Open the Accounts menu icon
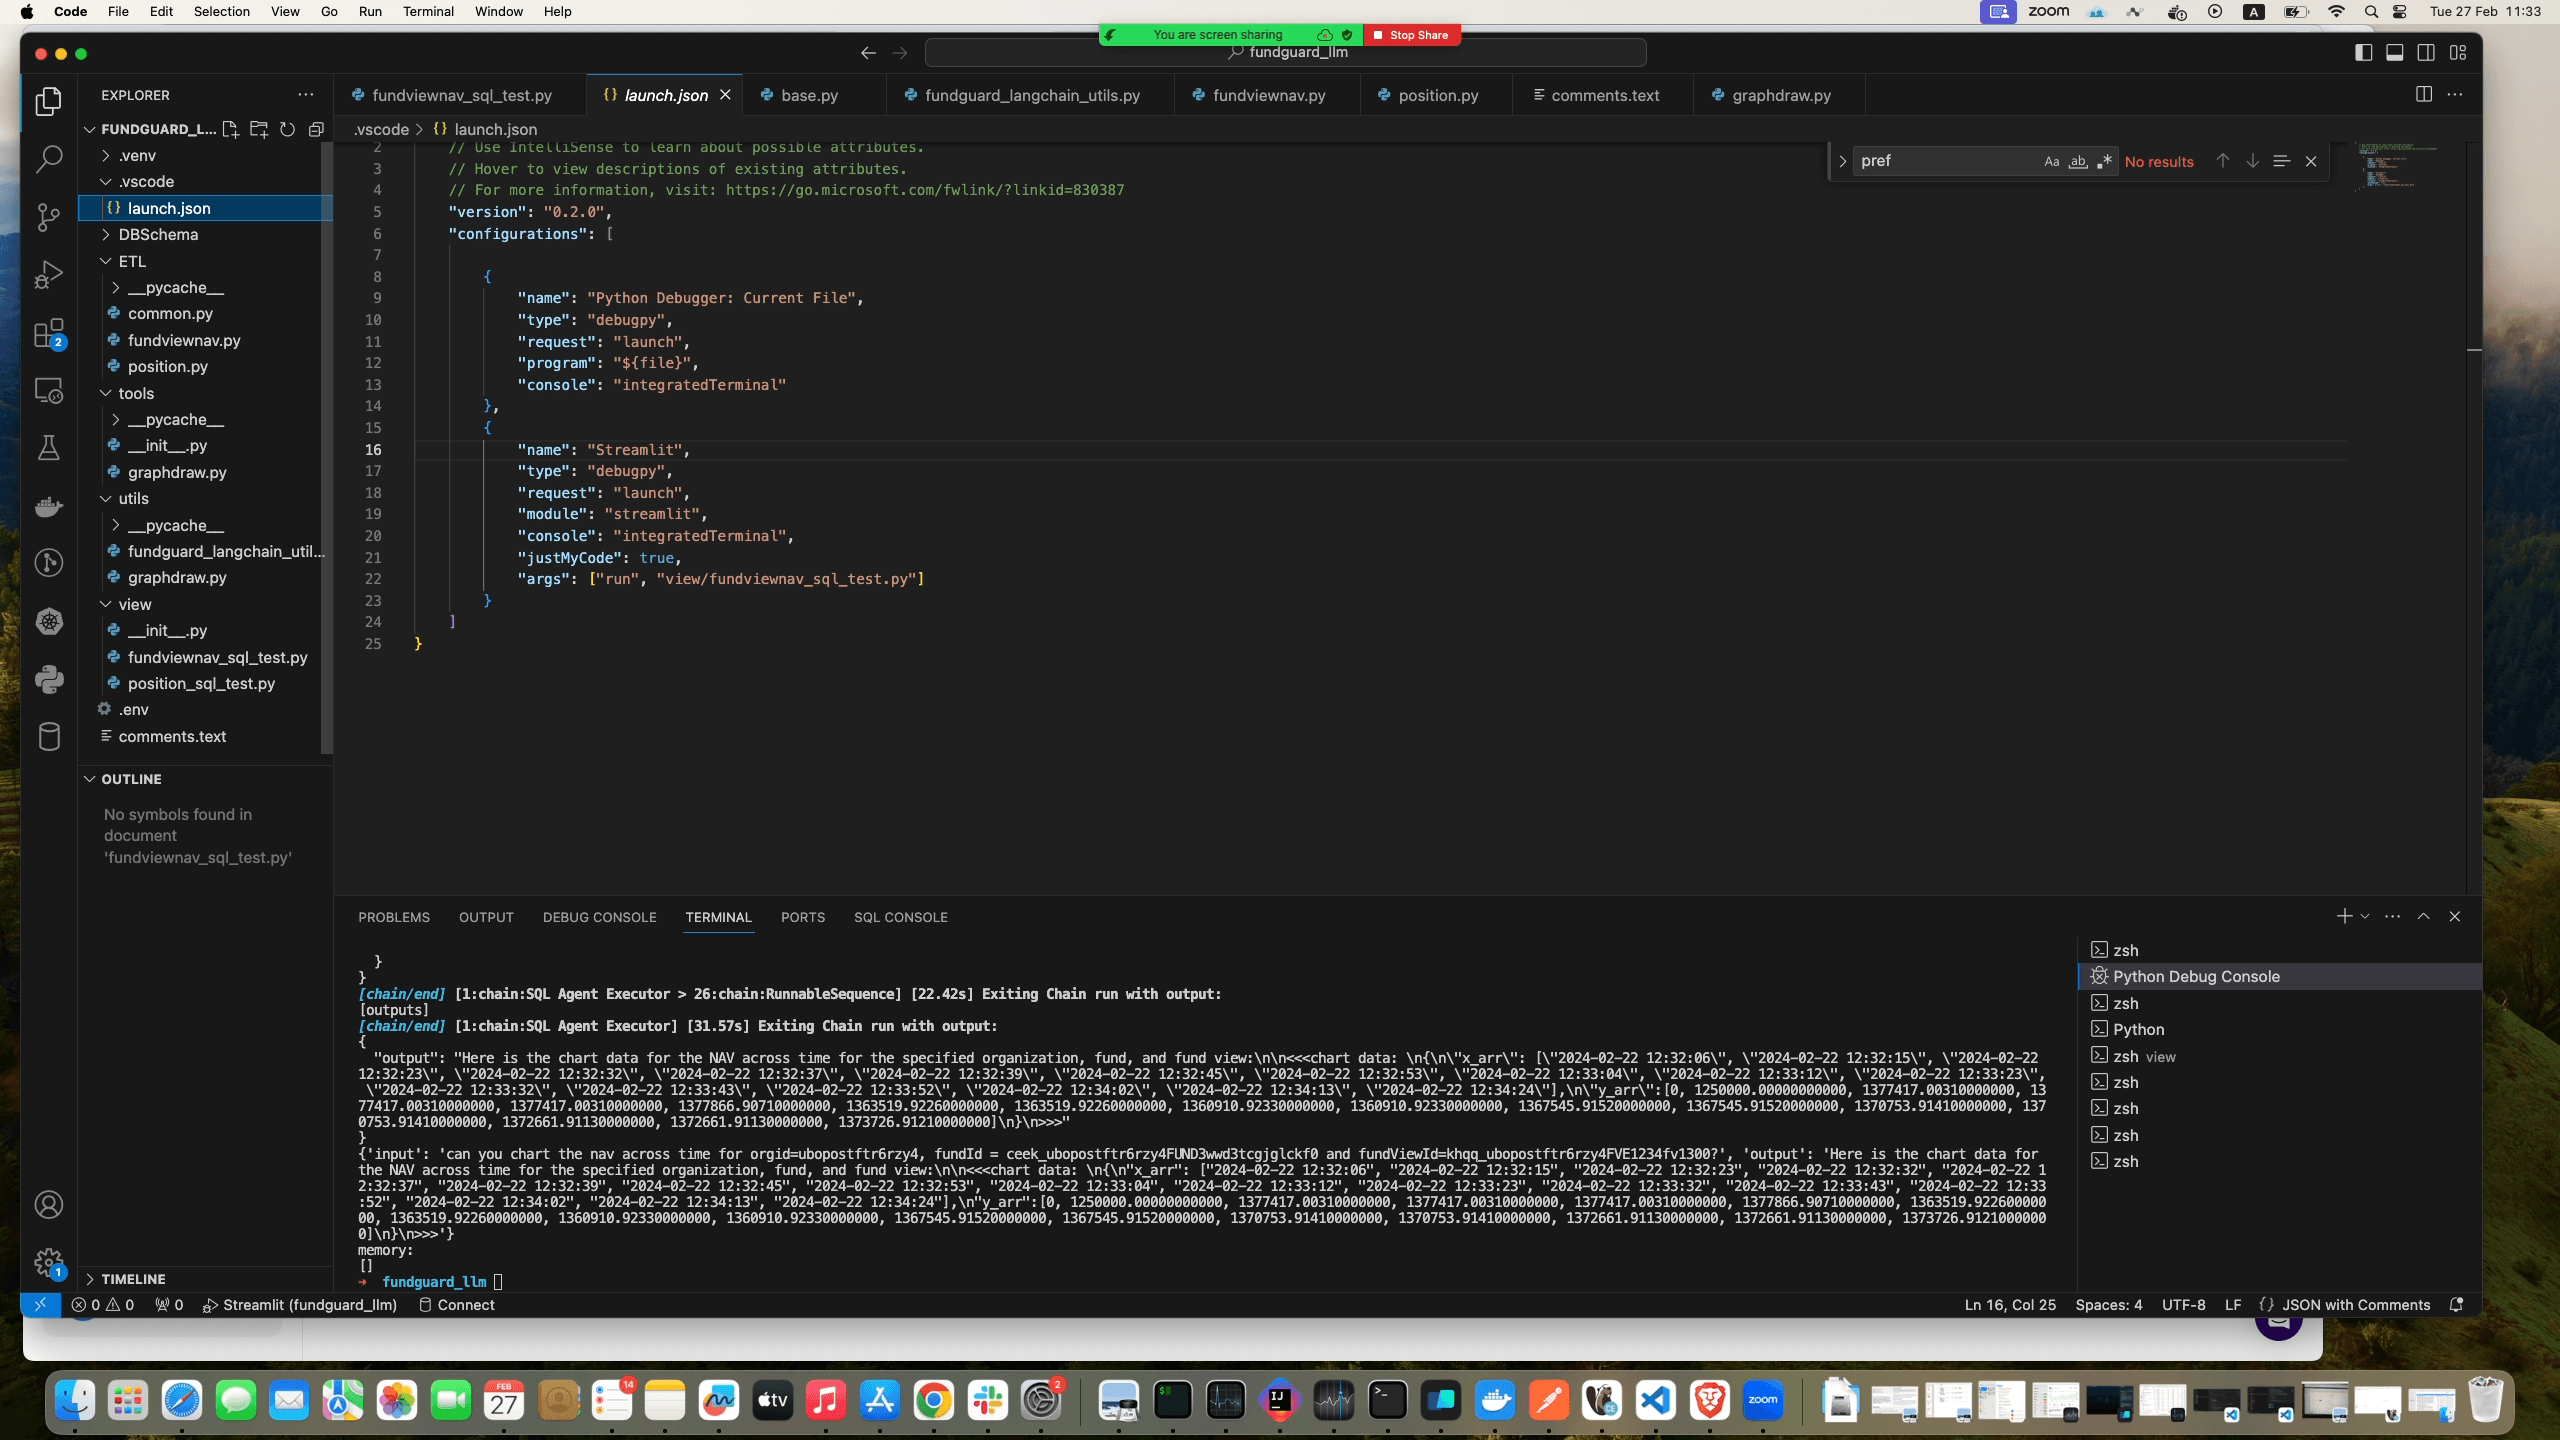Screen dimensions: 2560x1440 coord(49,1205)
